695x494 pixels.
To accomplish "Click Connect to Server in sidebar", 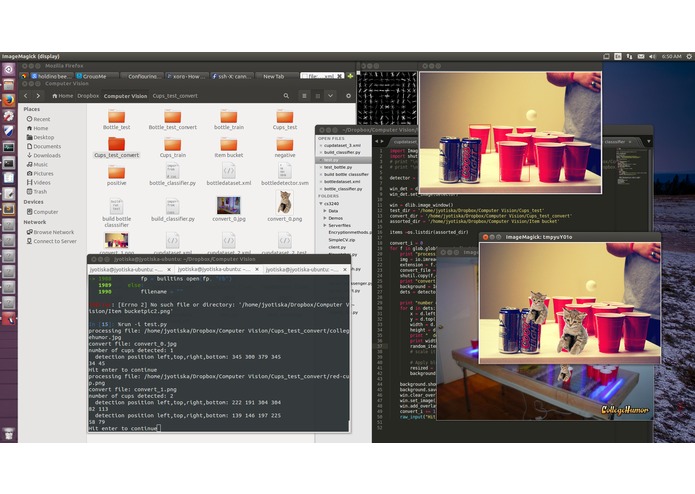I will (51, 241).
